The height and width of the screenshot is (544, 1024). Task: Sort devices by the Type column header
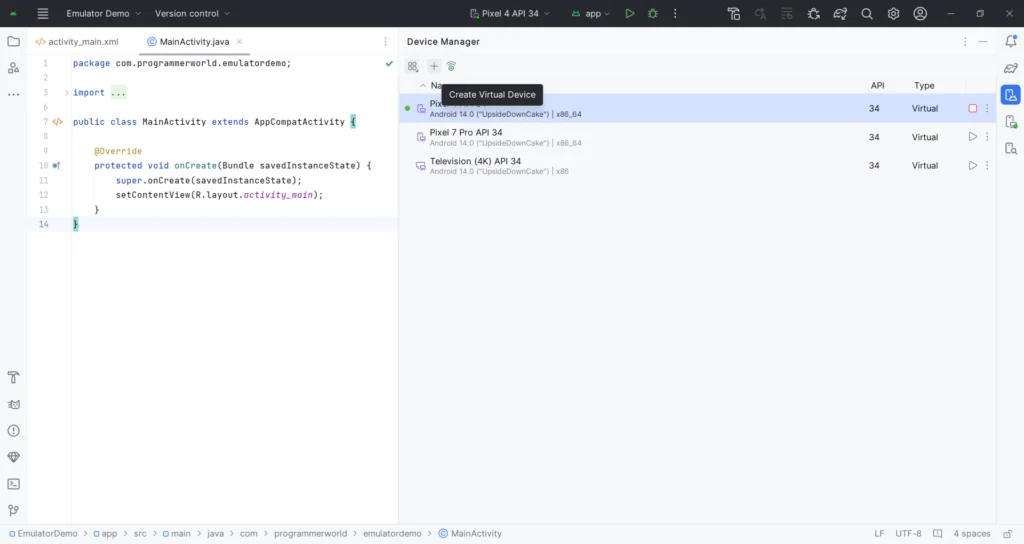(924, 86)
